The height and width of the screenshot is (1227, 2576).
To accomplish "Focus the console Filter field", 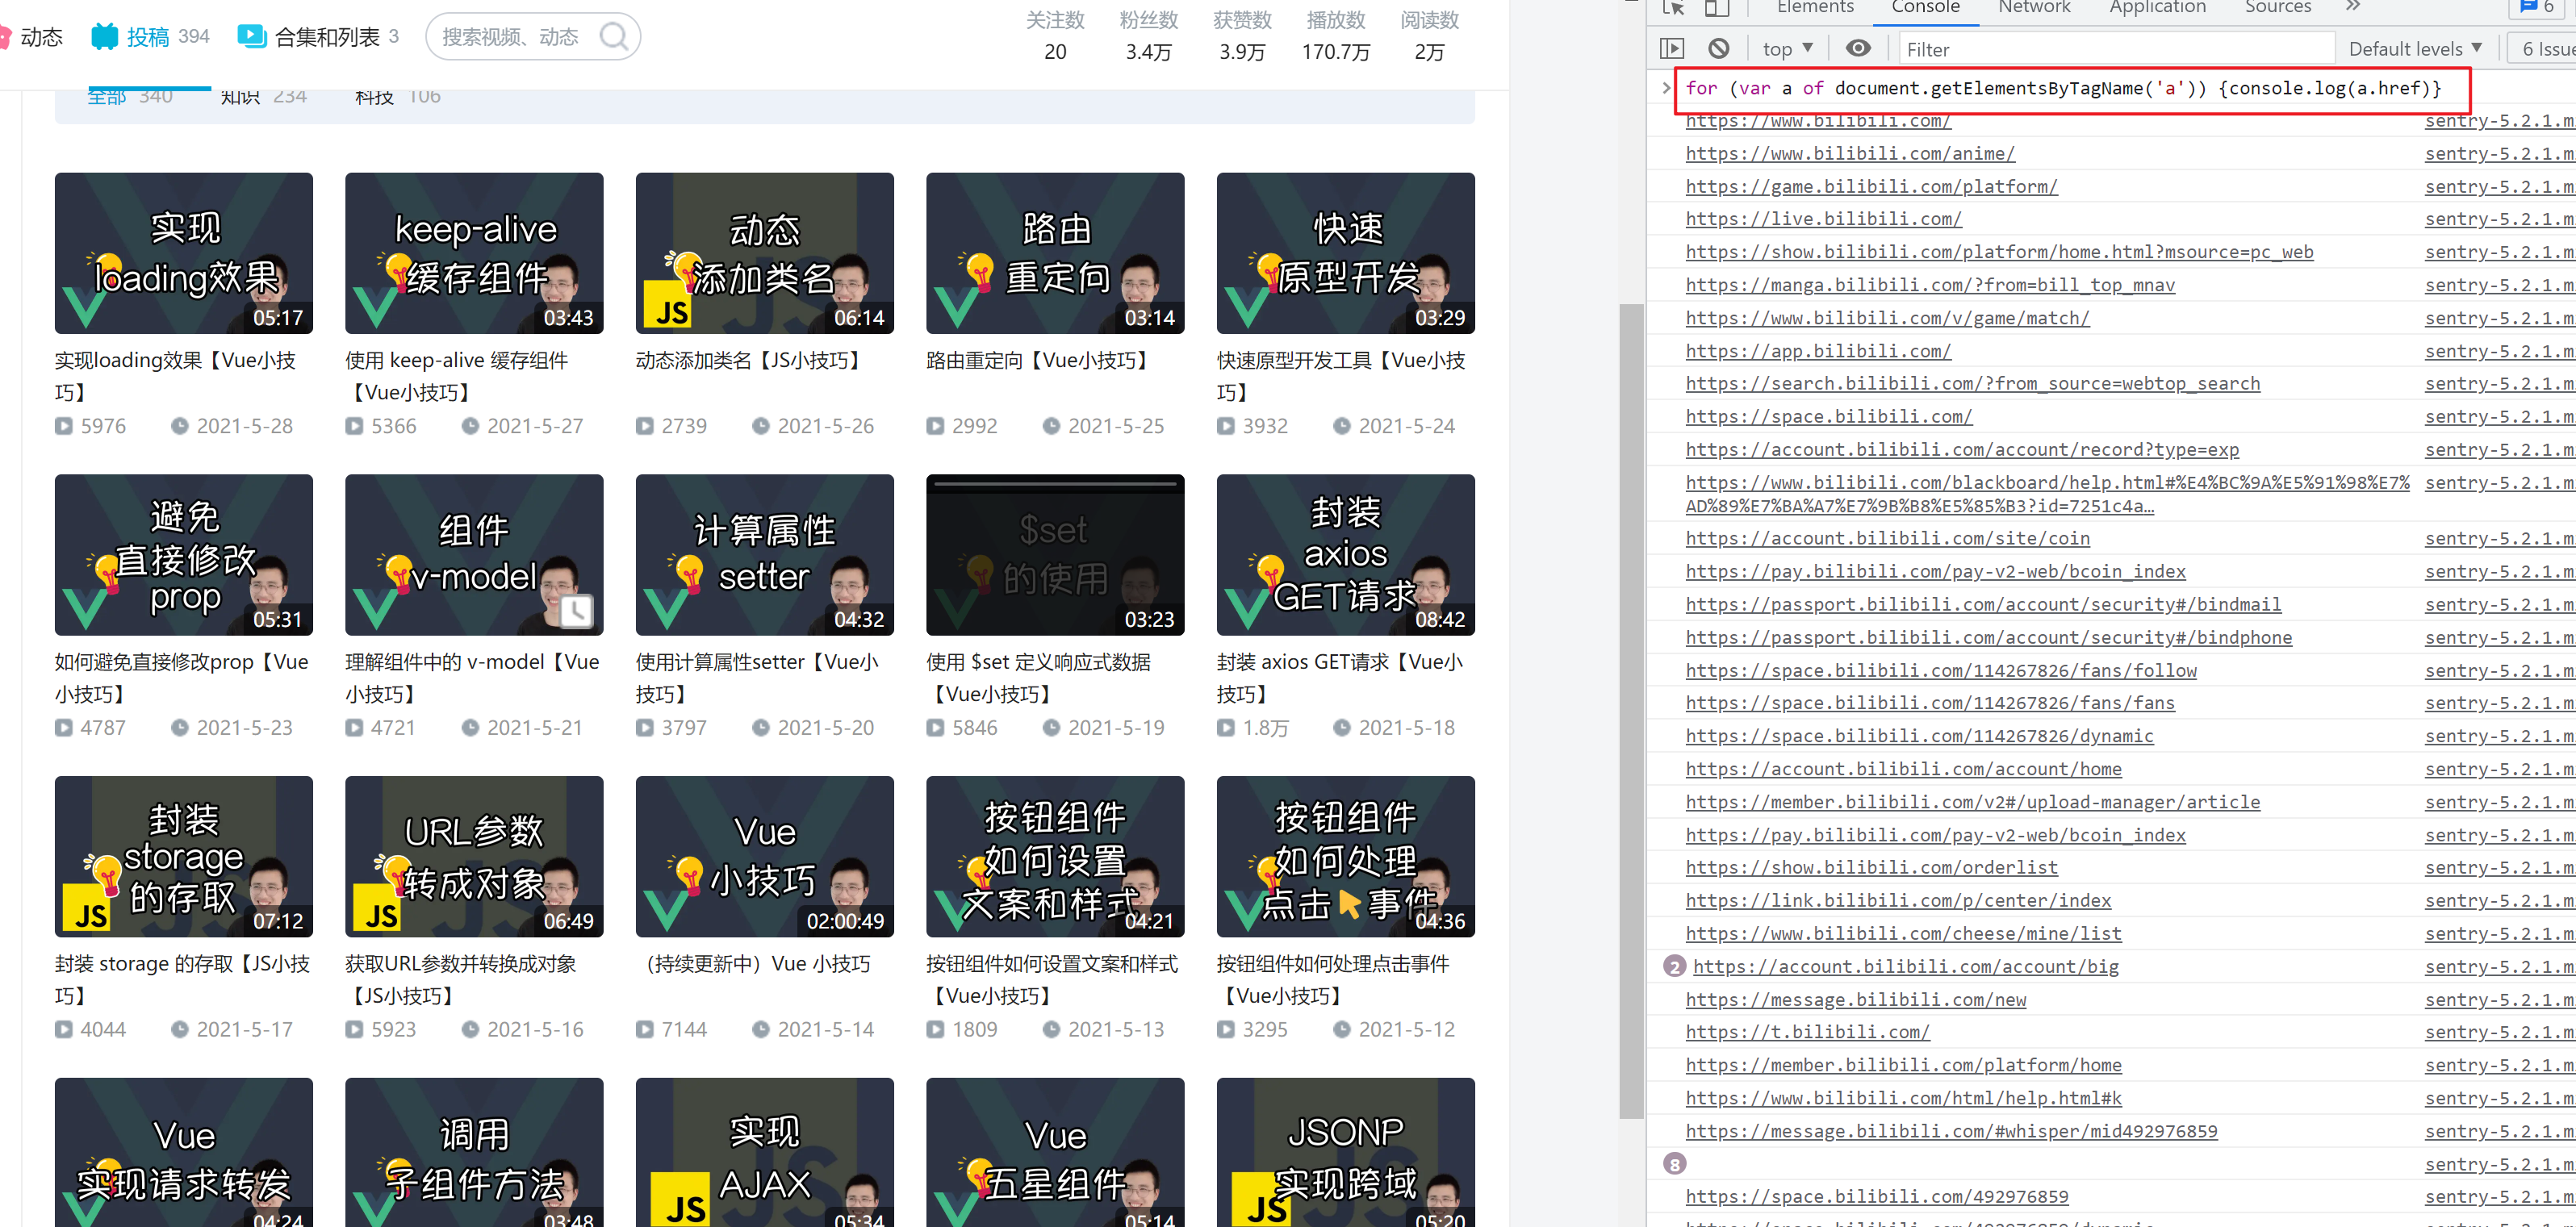I will pyautogui.click(x=2115, y=49).
